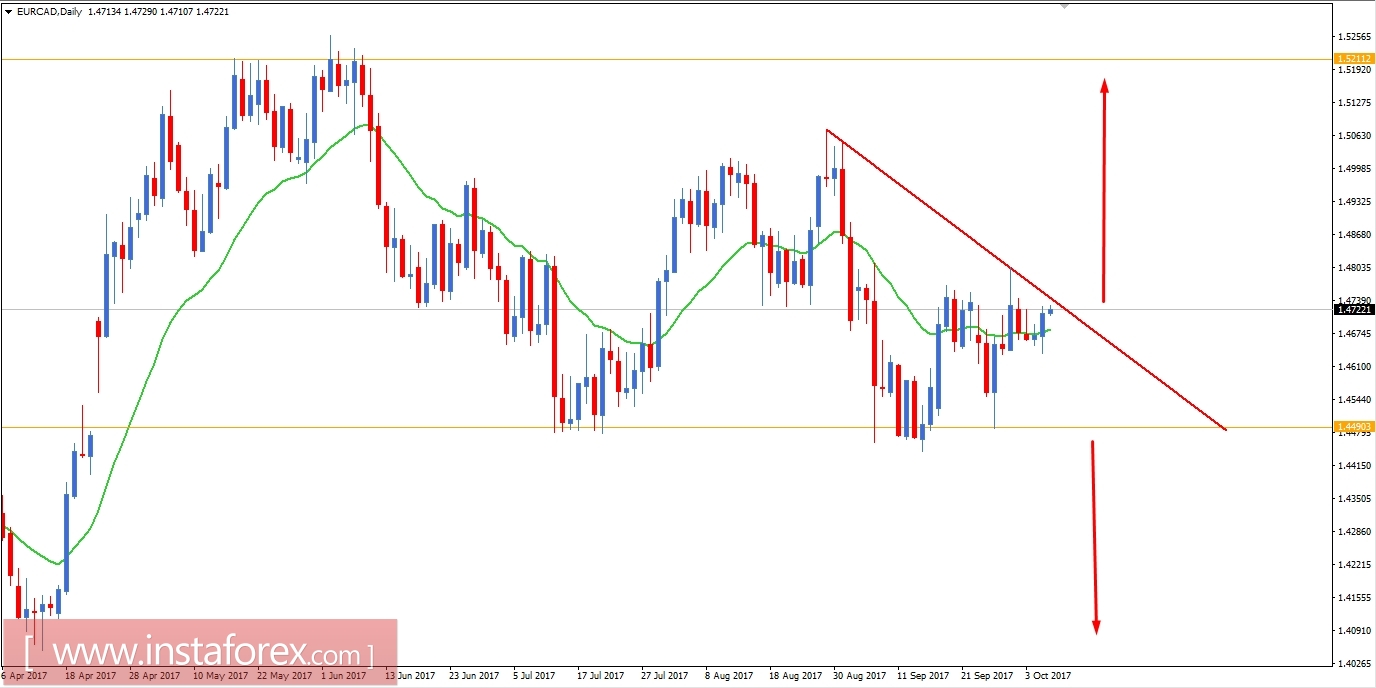Open the EURCAD chart symbol dropdown arrow
The image size is (1376, 688).
(x=10, y=13)
